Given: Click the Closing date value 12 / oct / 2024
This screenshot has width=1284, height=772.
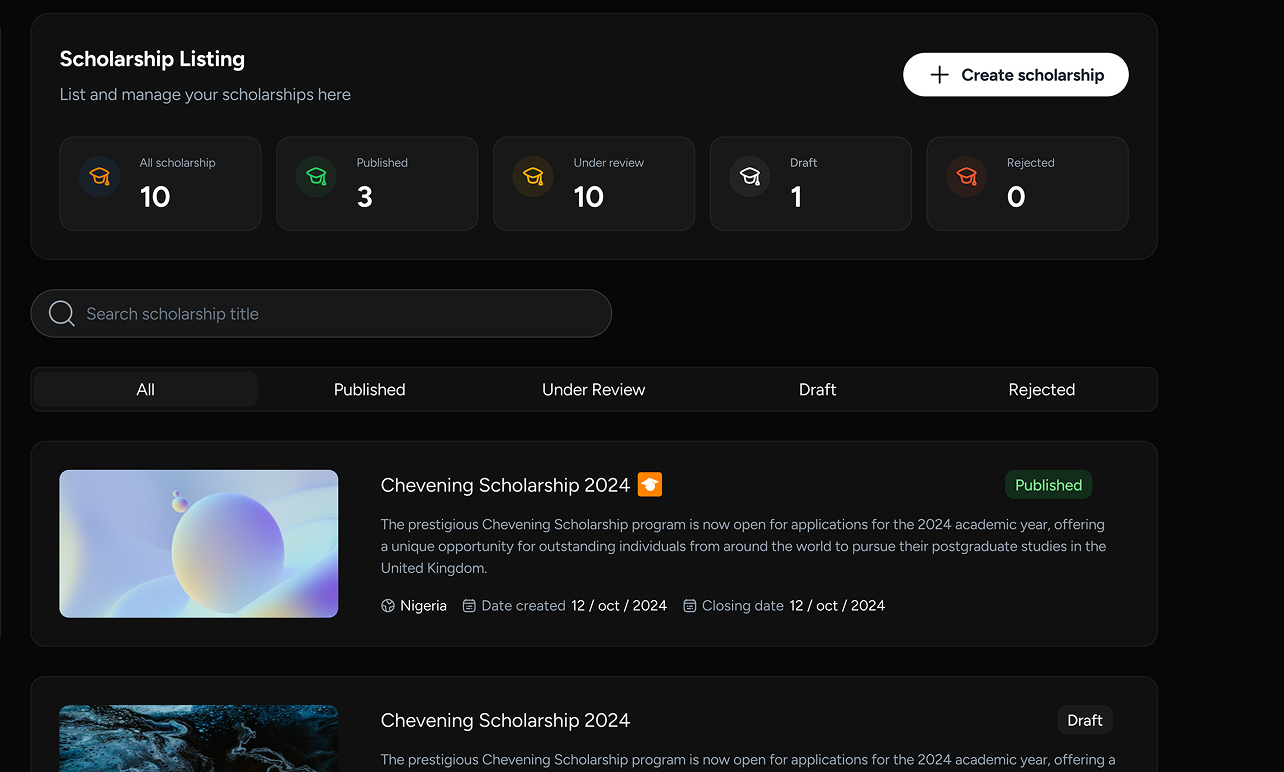Looking at the screenshot, I should click(837, 606).
